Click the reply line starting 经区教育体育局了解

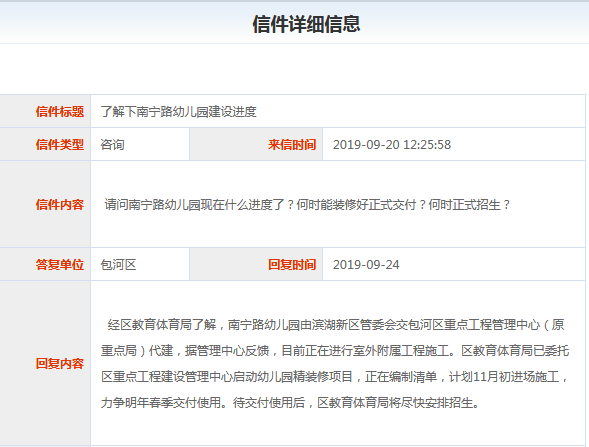336,325
